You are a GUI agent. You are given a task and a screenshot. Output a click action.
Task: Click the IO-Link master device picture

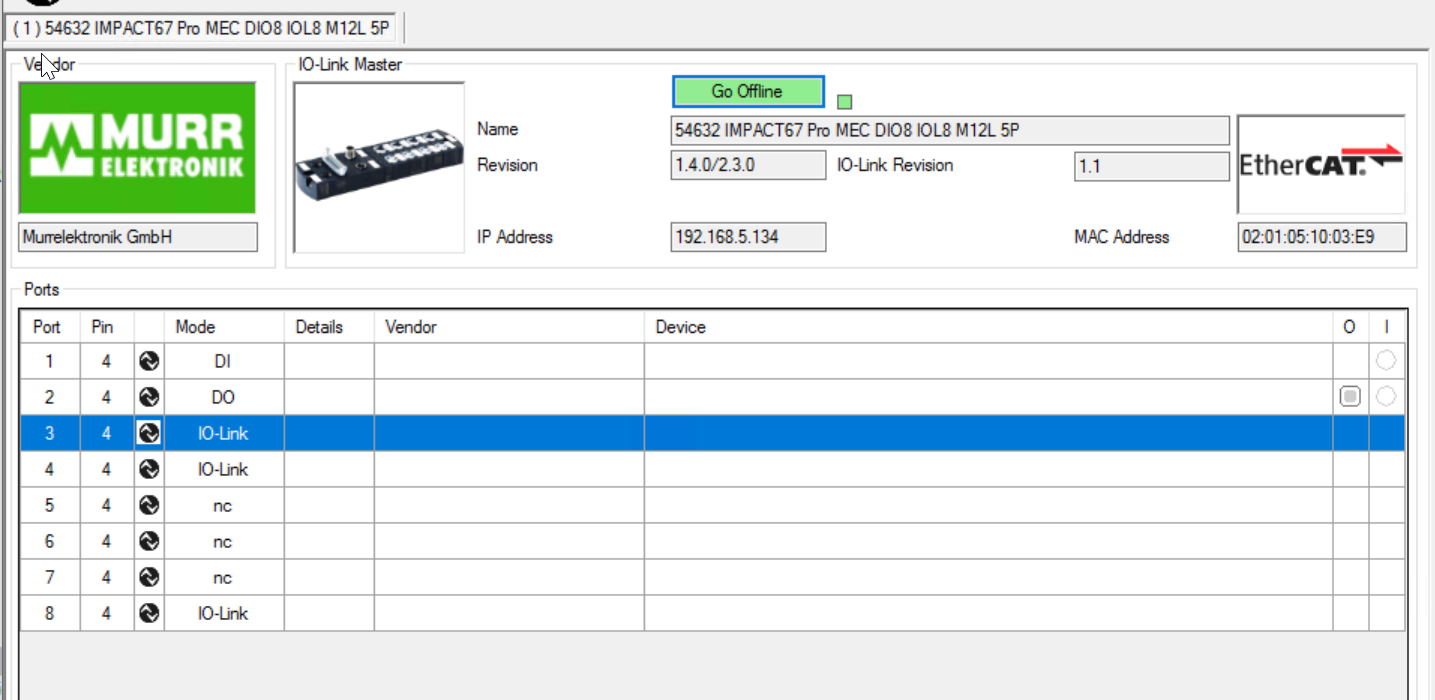click(379, 167)
